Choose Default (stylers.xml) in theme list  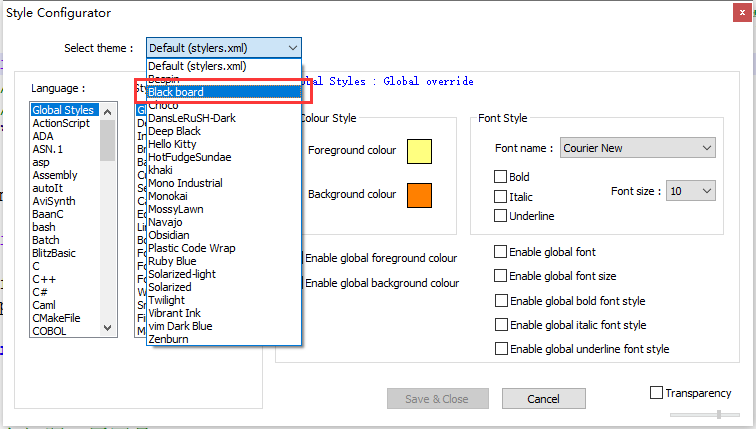224,66
